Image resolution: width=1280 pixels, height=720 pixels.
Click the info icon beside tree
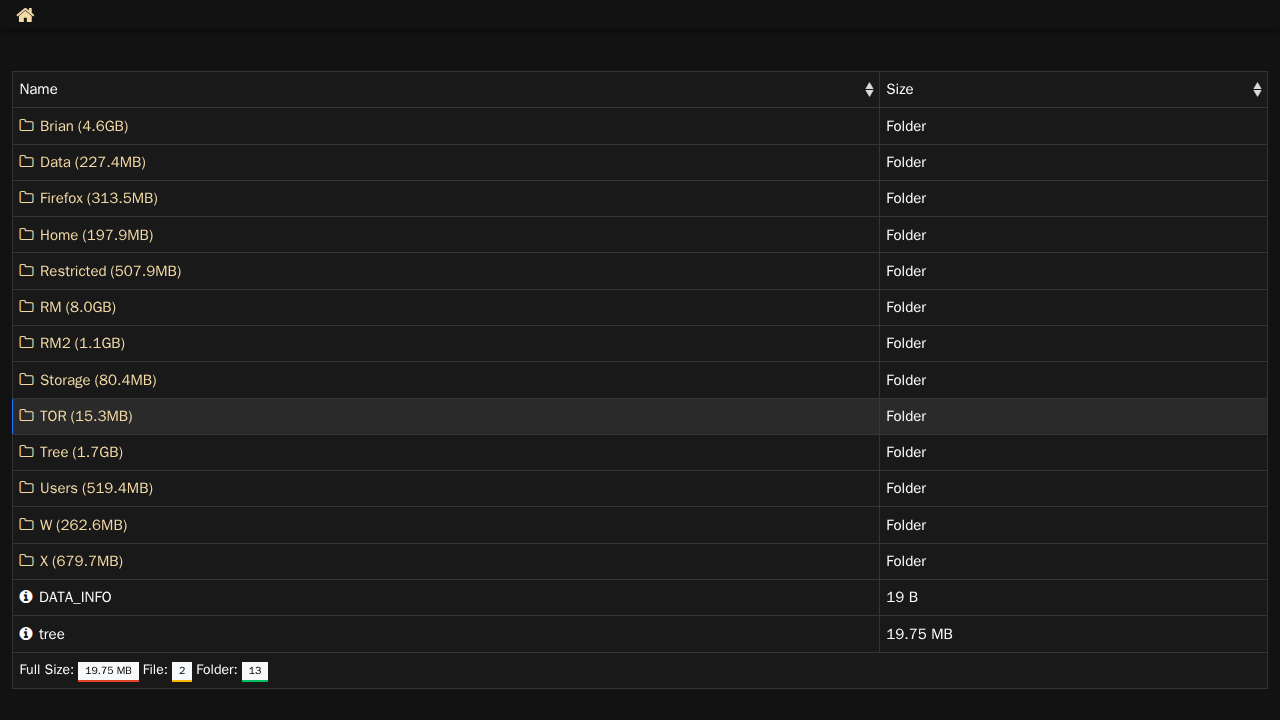(x=26, y=633)
